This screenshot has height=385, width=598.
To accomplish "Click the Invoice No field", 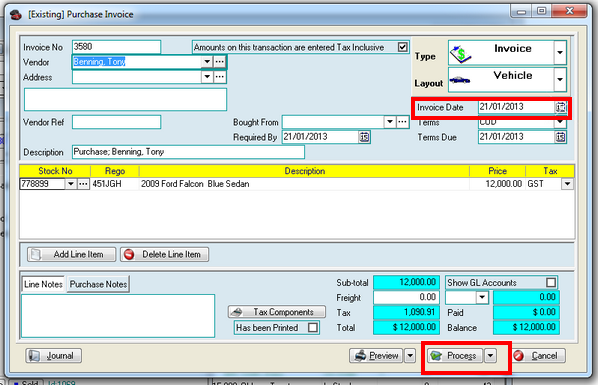I will click(x=116, y=47).
